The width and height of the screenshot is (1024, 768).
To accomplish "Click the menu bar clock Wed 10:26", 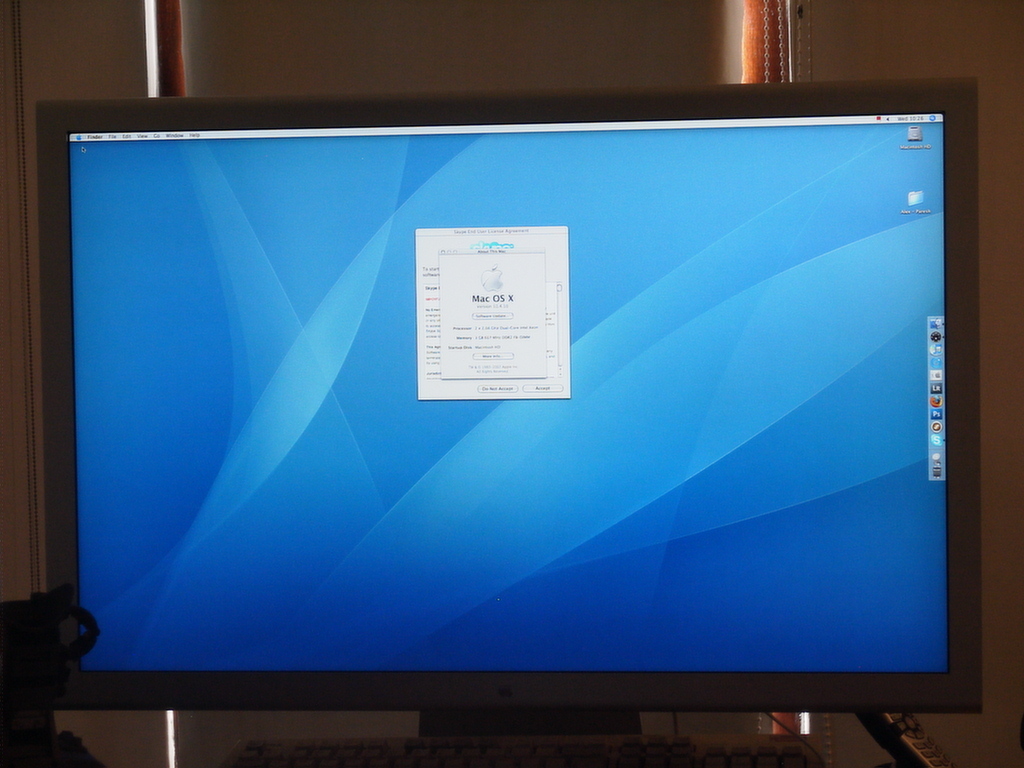I will 910,119.
